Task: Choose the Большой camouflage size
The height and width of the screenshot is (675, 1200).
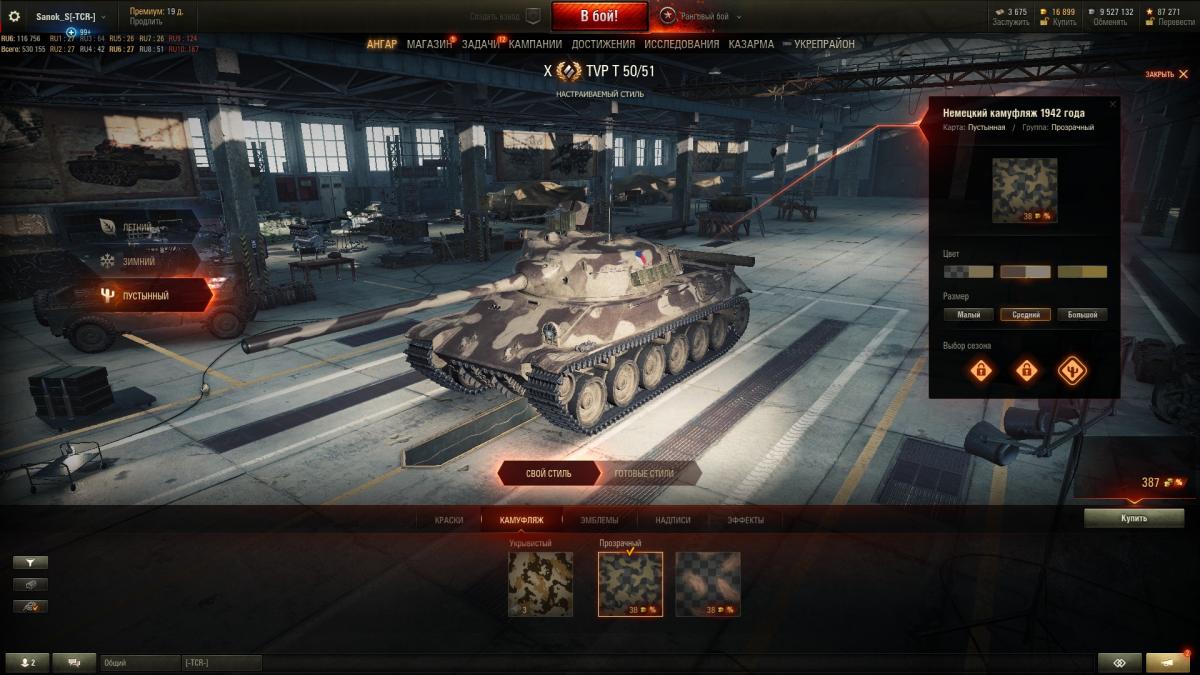Action: [x=1082, y=314]
